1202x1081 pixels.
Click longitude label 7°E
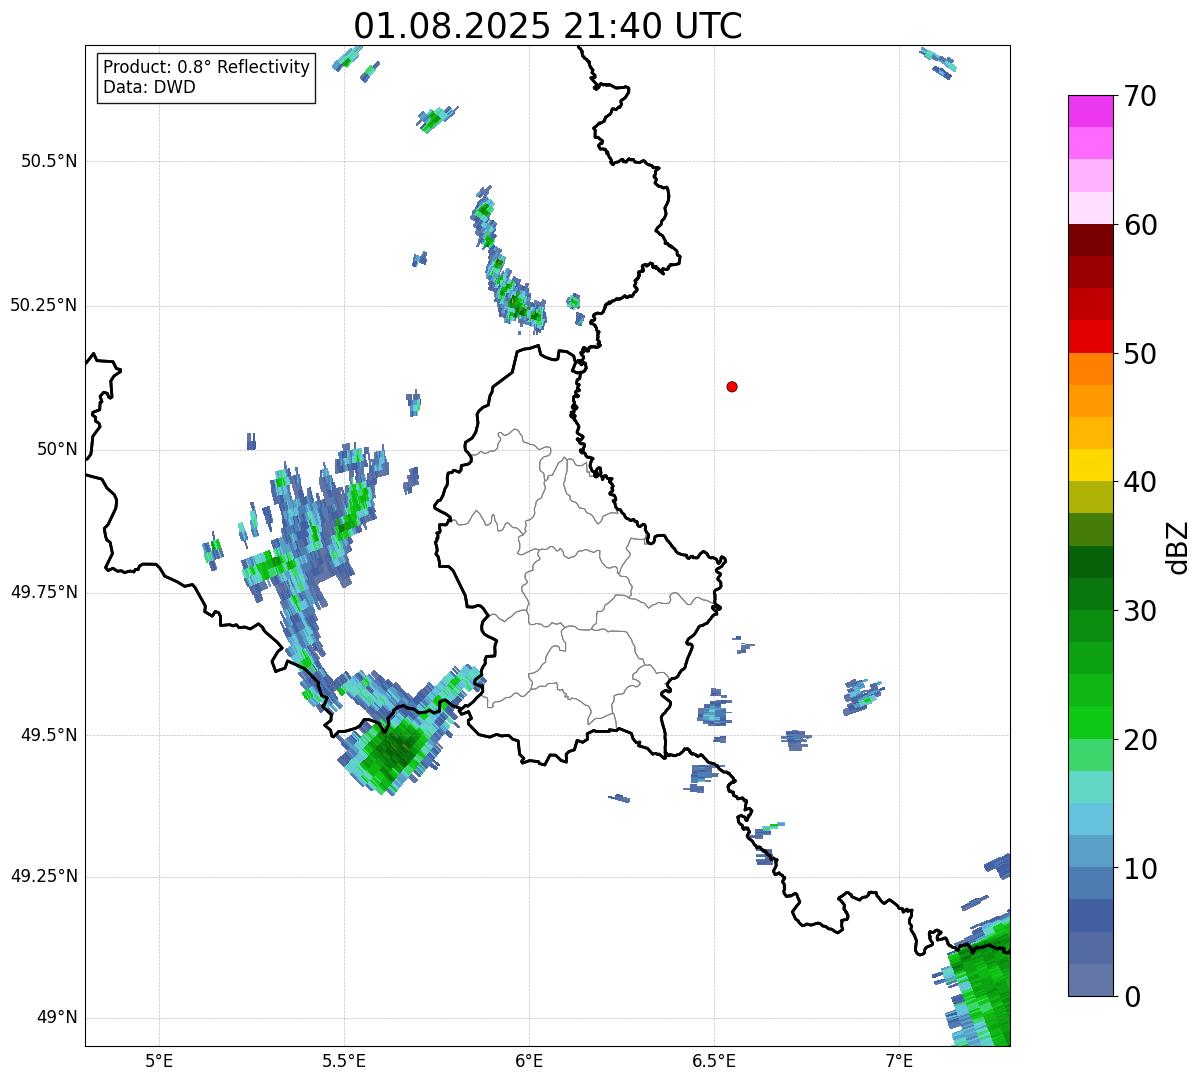coord(899,1060)
